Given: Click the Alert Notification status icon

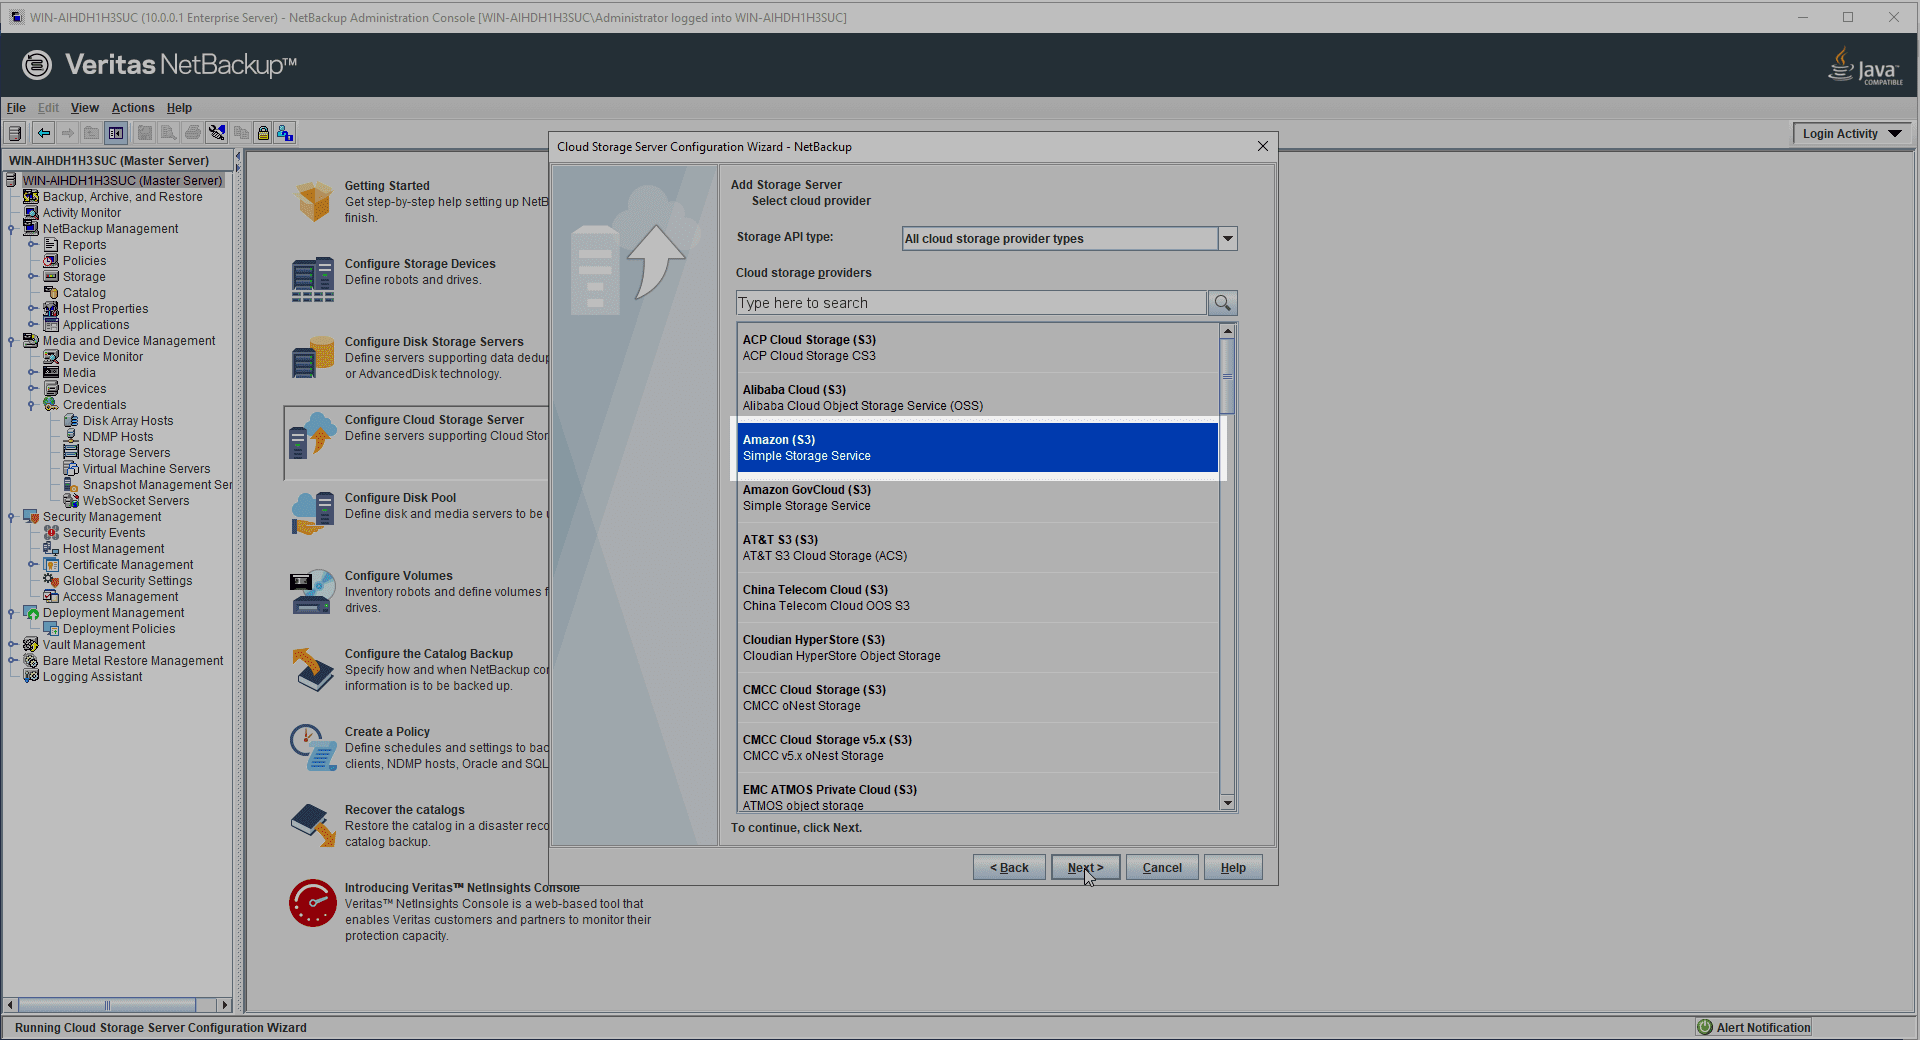Looking at the screenshot, I should point(1705,1027).
